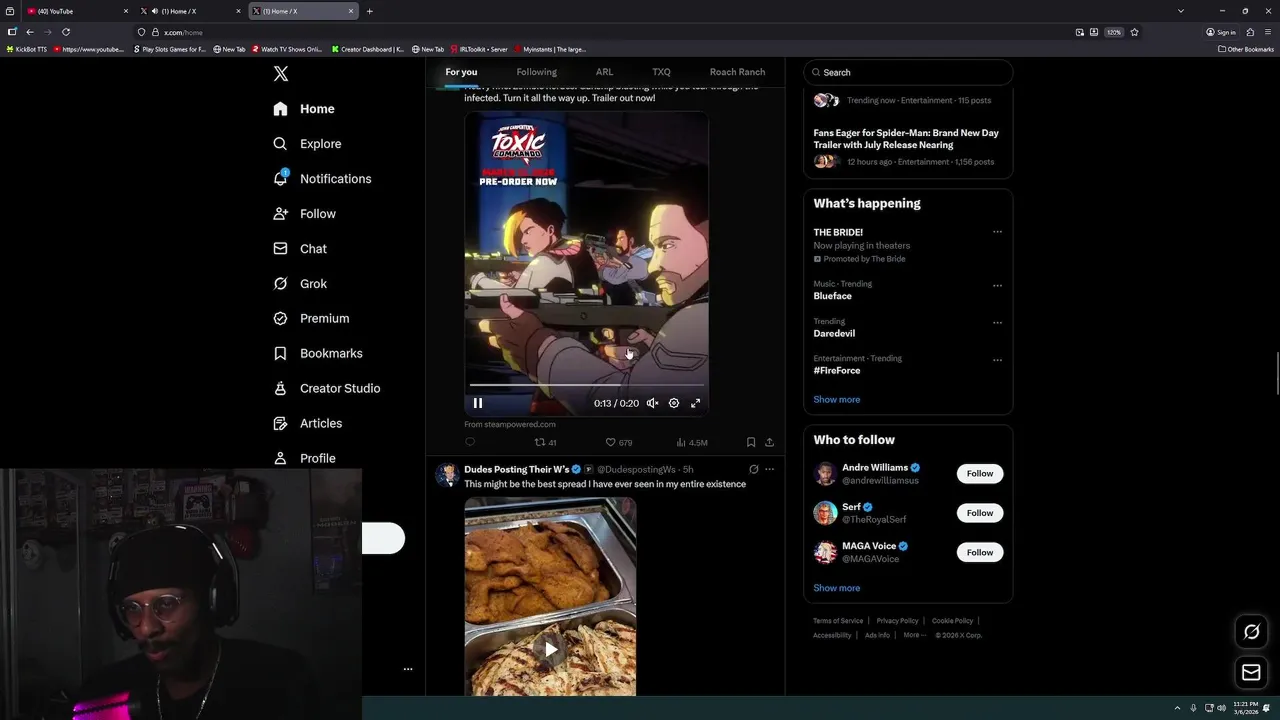Open Terms of Service link

pos(838,621)
